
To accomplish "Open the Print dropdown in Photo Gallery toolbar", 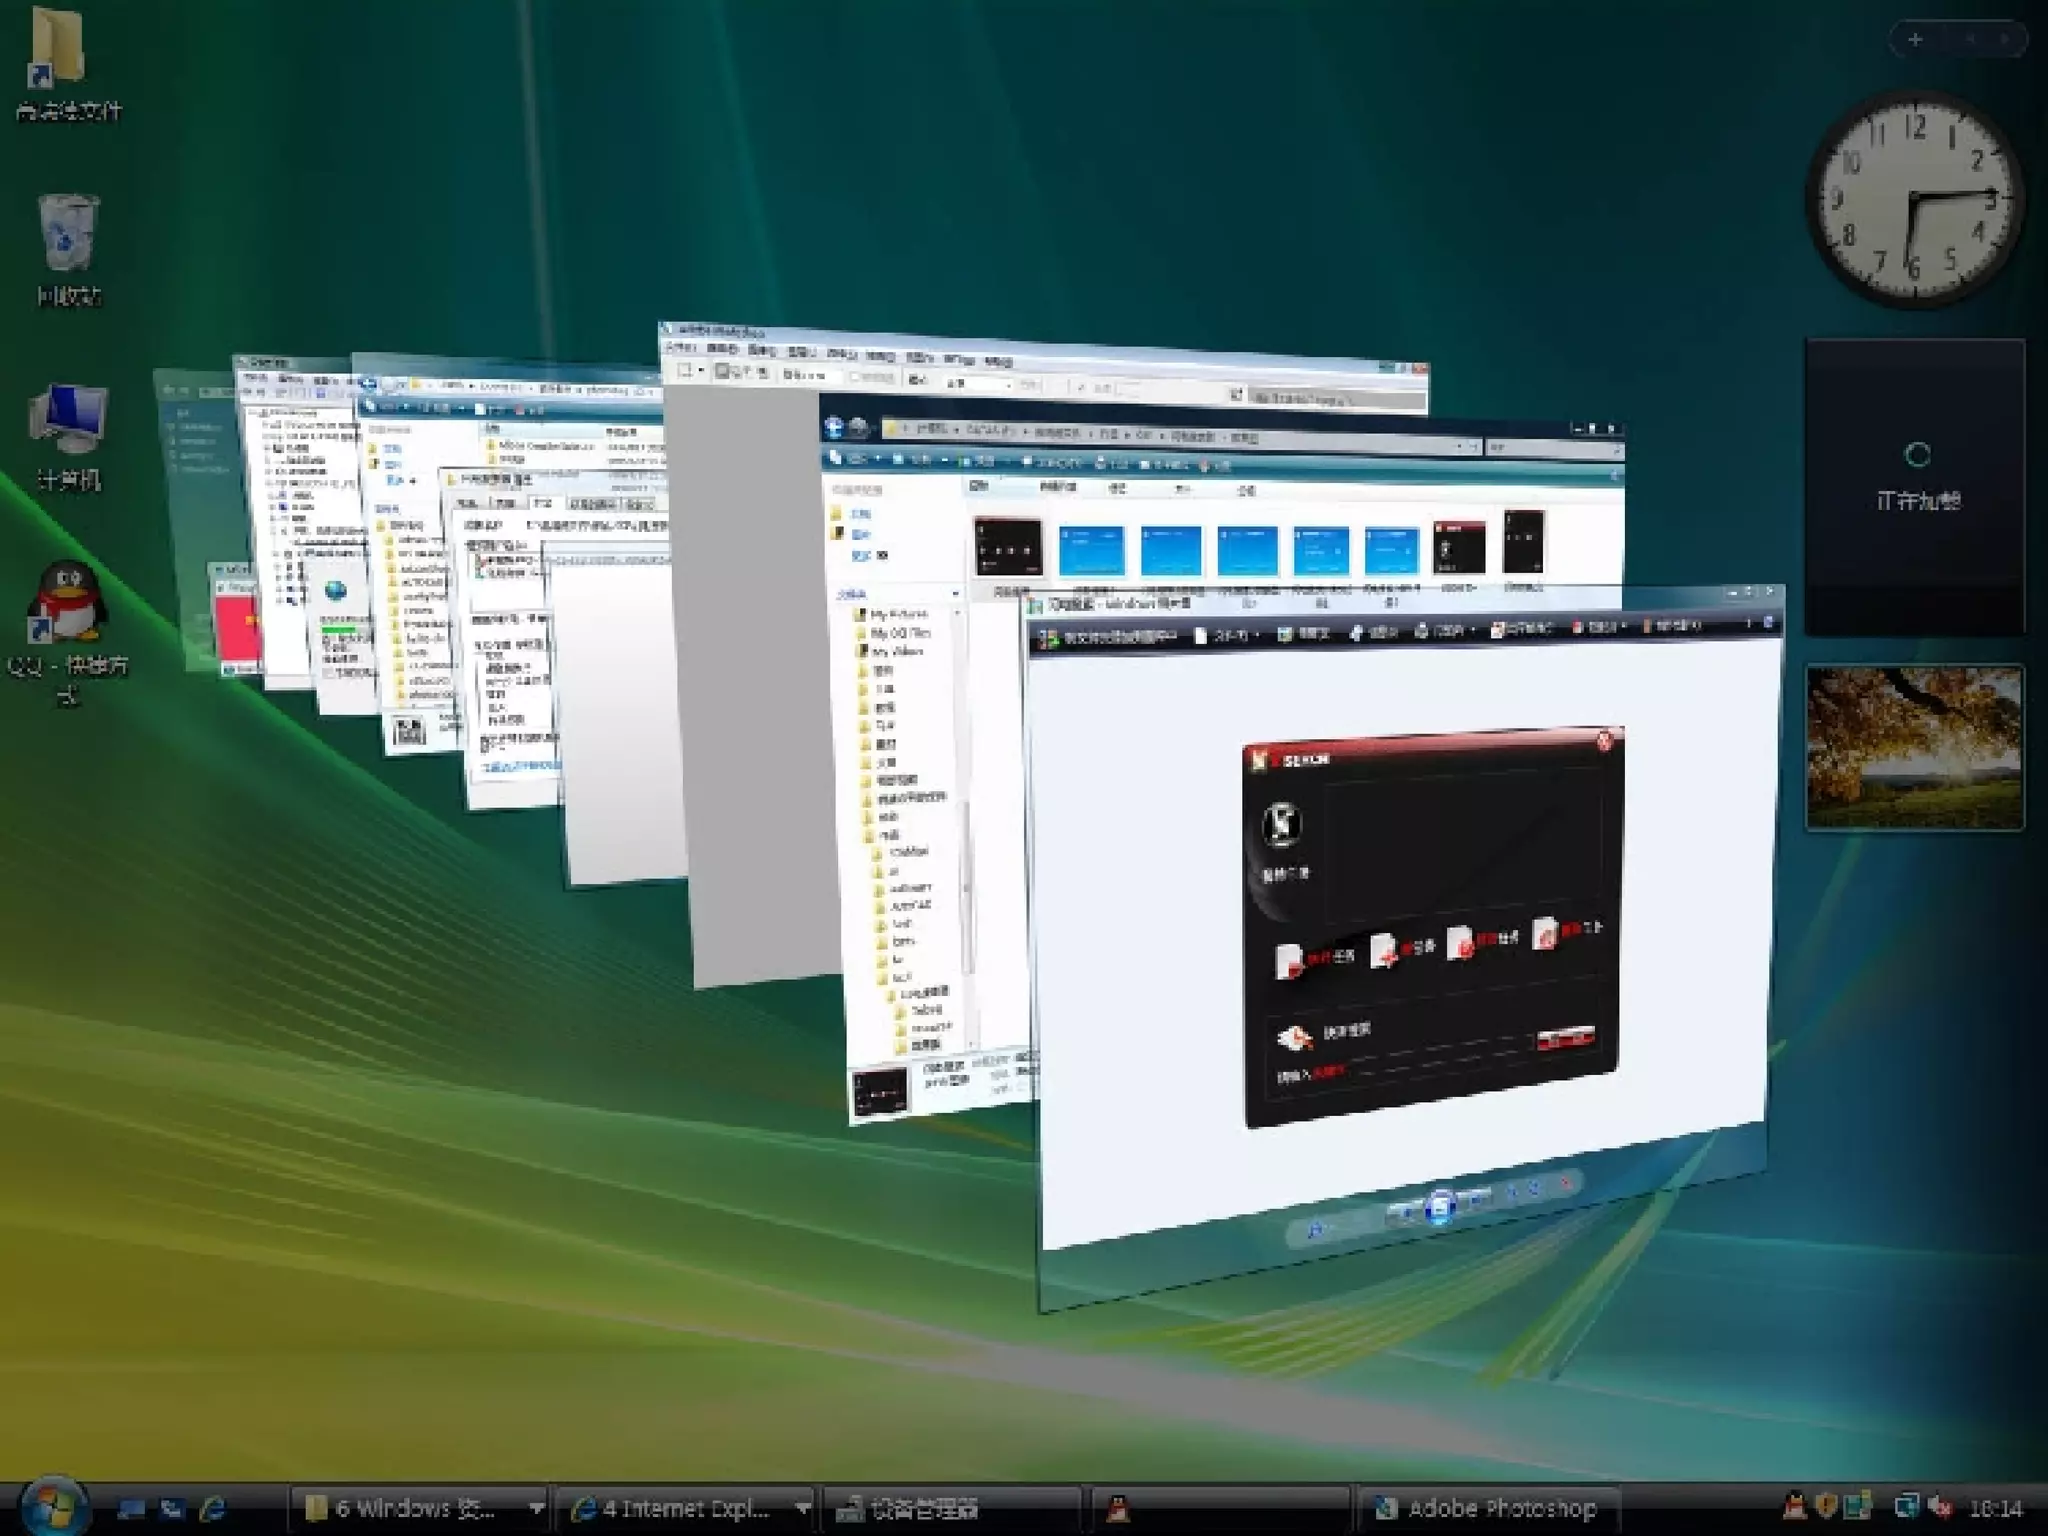I will 1445,631.
